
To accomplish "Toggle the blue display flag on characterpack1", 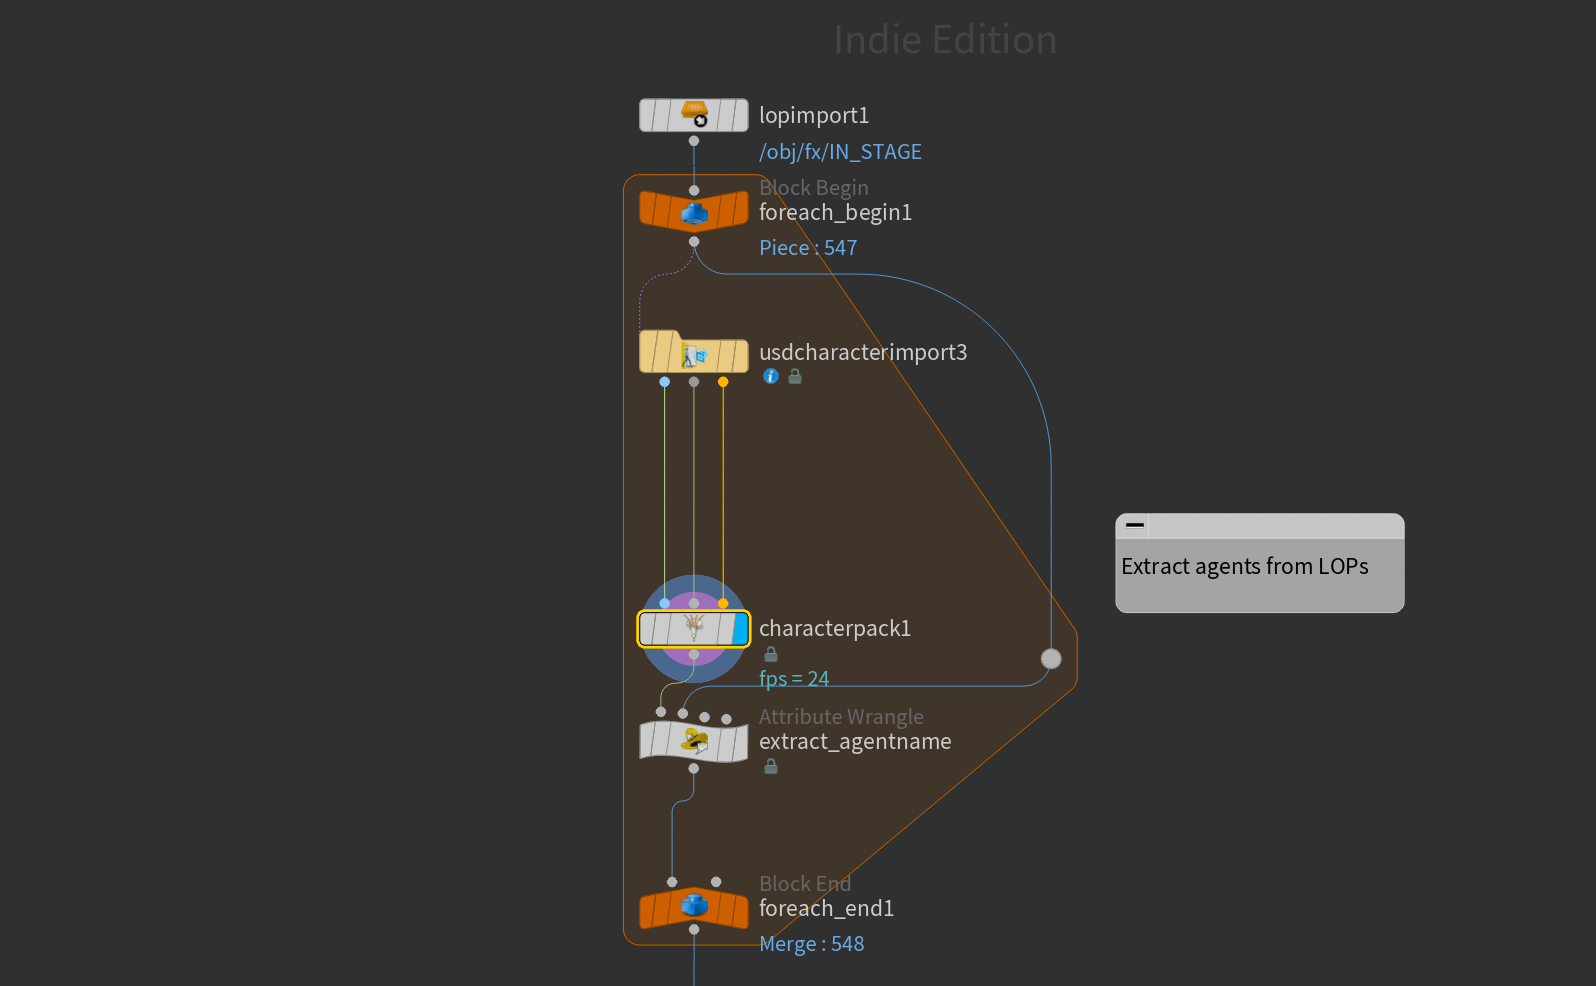I will pos(740,629).
